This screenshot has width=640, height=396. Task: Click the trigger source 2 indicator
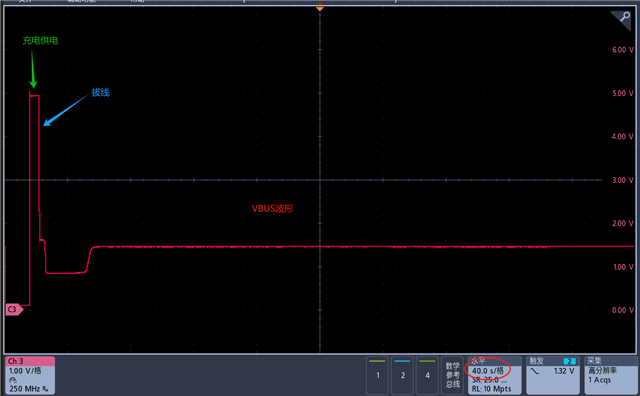tap(569, 361)
